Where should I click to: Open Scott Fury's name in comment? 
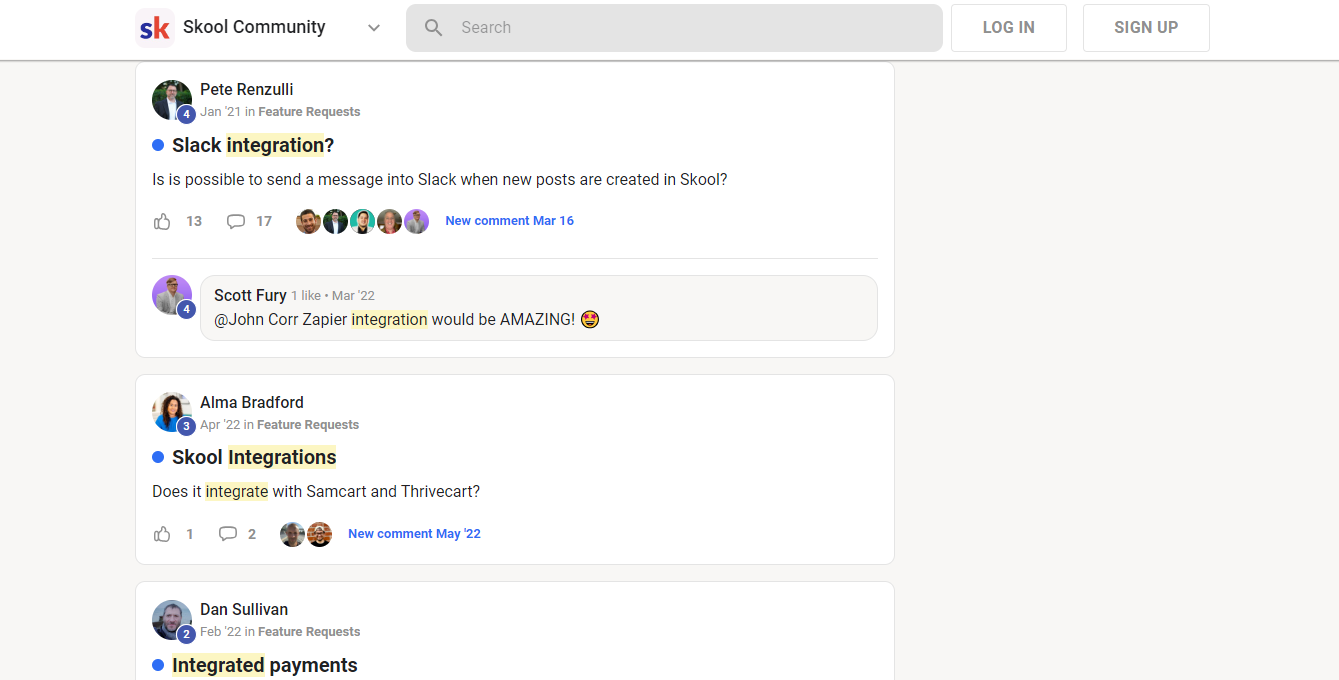pos(250,295)
